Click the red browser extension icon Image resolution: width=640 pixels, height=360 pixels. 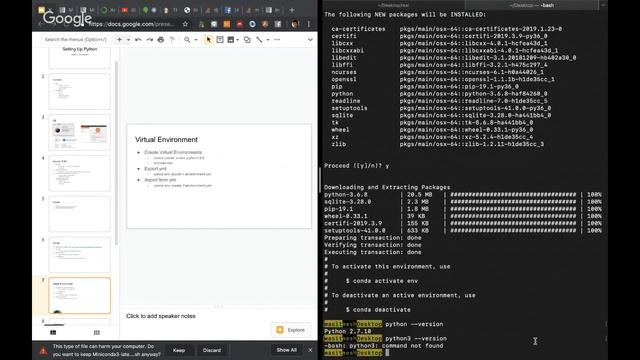pos(240,24)
